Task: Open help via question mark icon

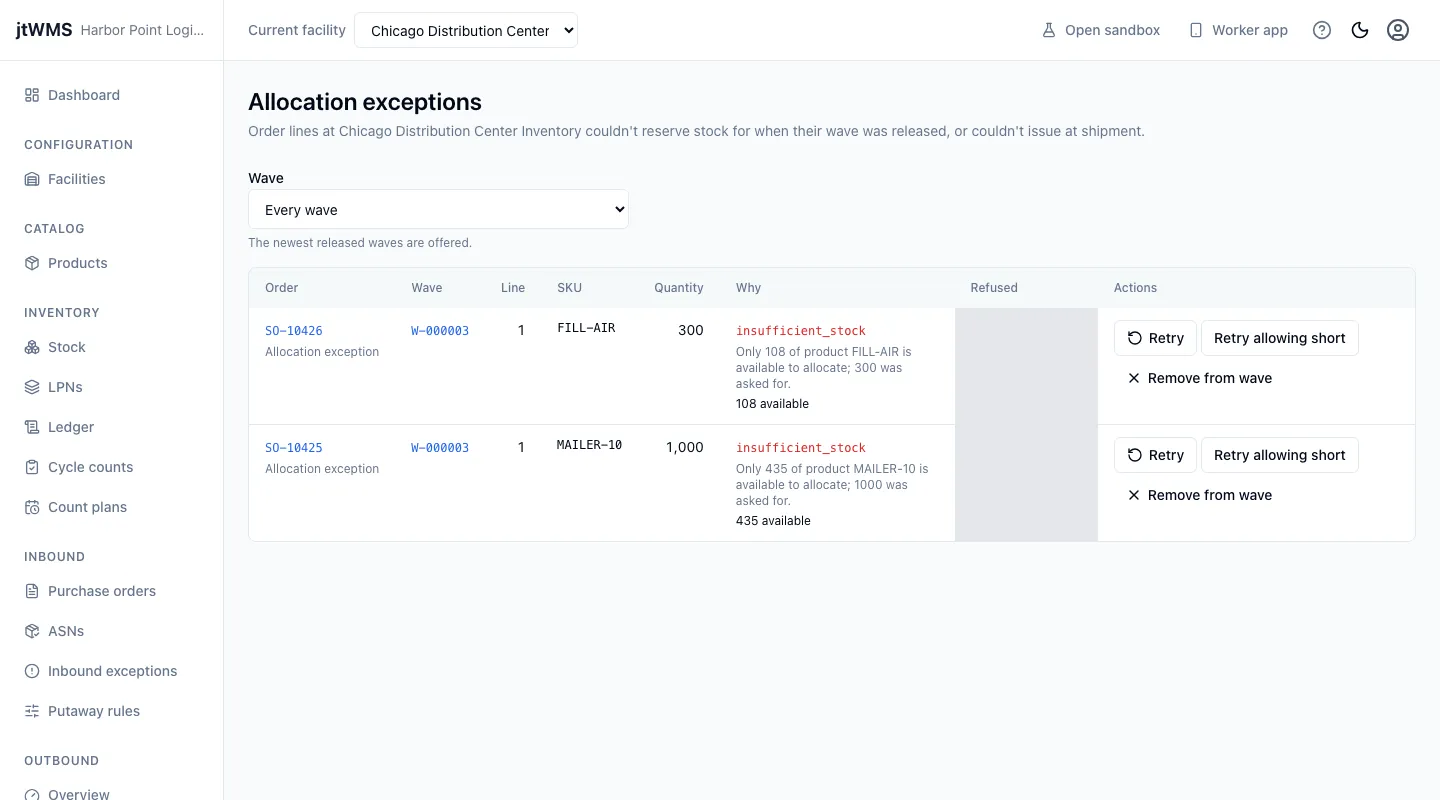Action: 1322,30
